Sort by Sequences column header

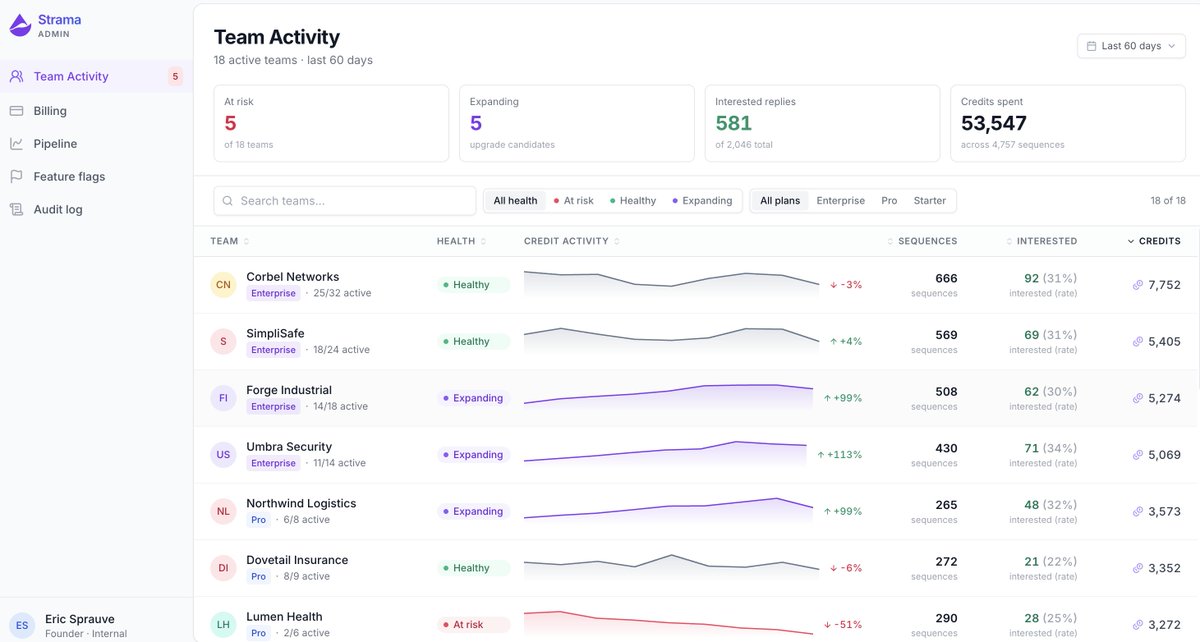pos(922,241)
